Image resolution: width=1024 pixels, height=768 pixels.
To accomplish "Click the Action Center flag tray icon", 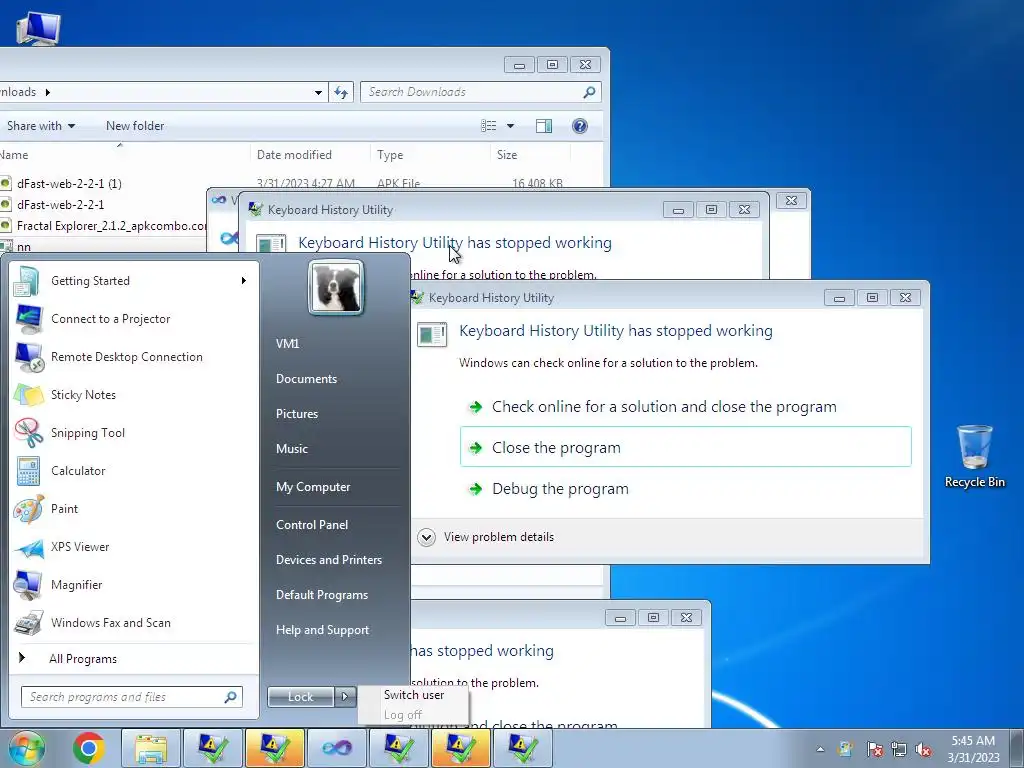I will click(874, 749).
